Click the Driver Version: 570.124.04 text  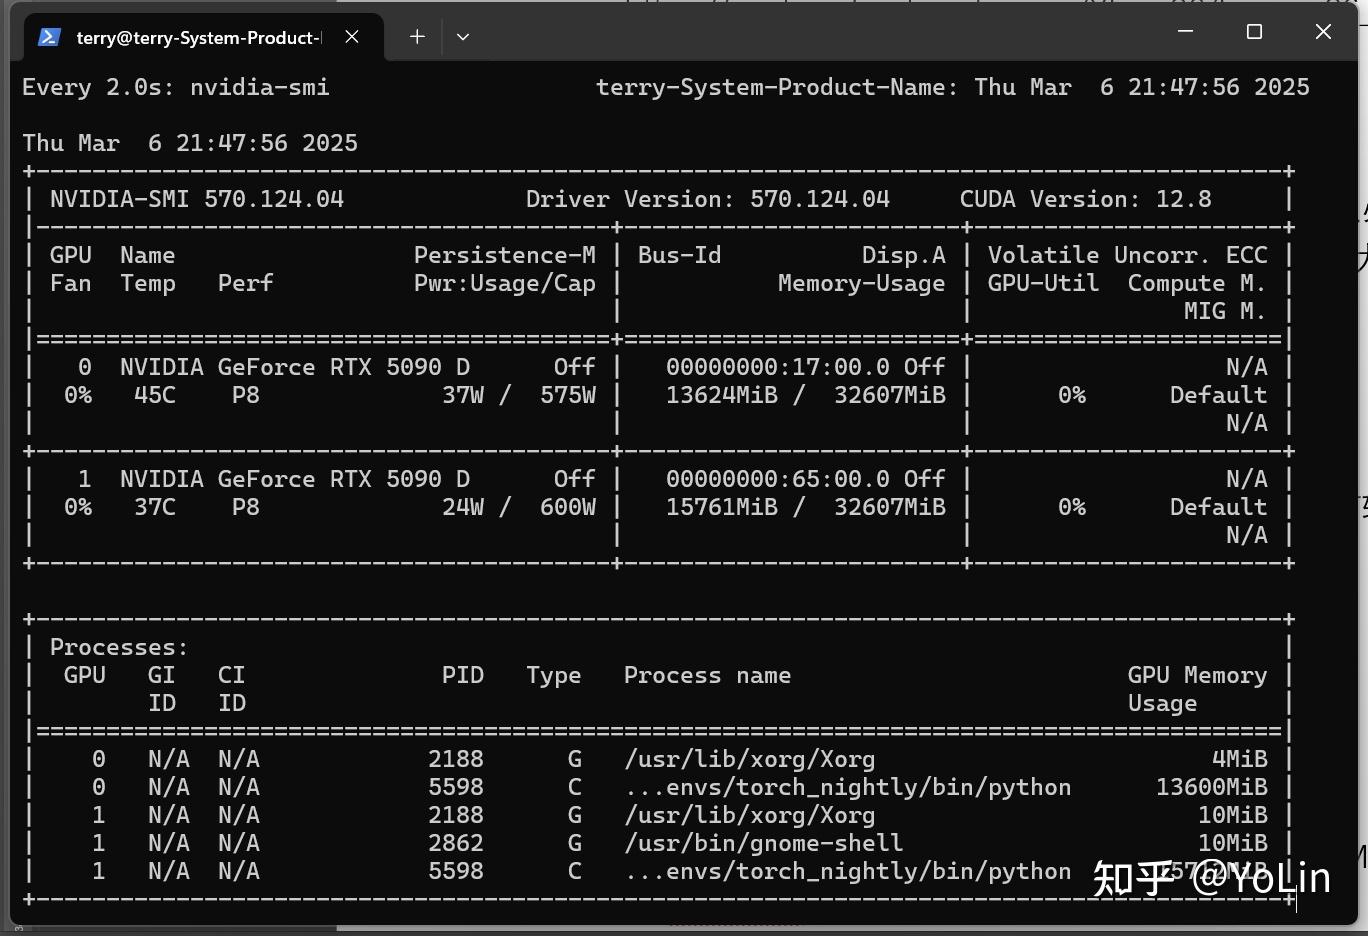click(707, 199)
